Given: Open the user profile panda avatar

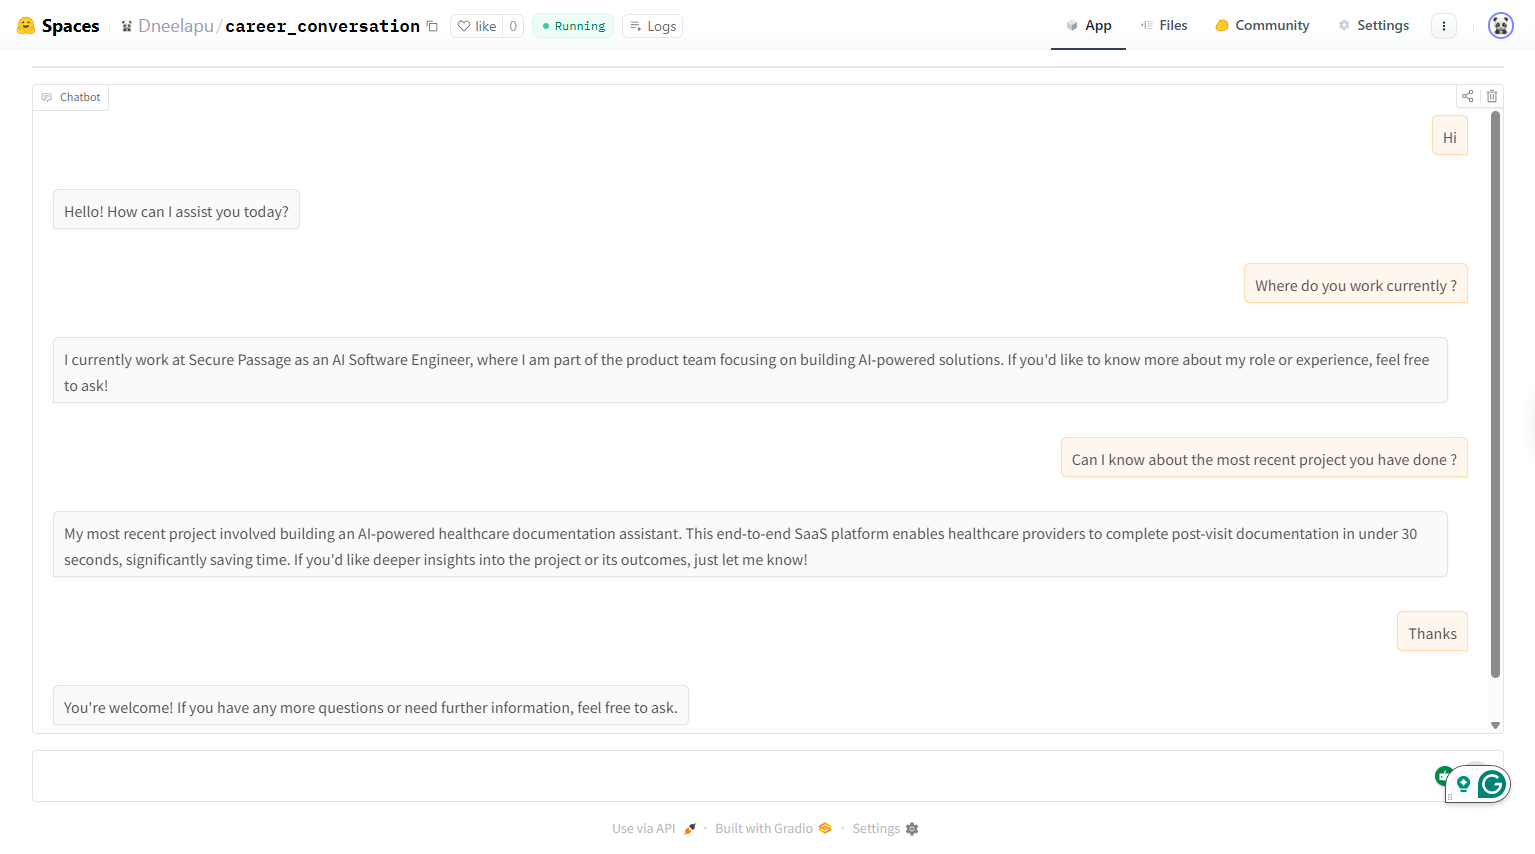Looking at the screenshot, I should (x=1500, y=26).
